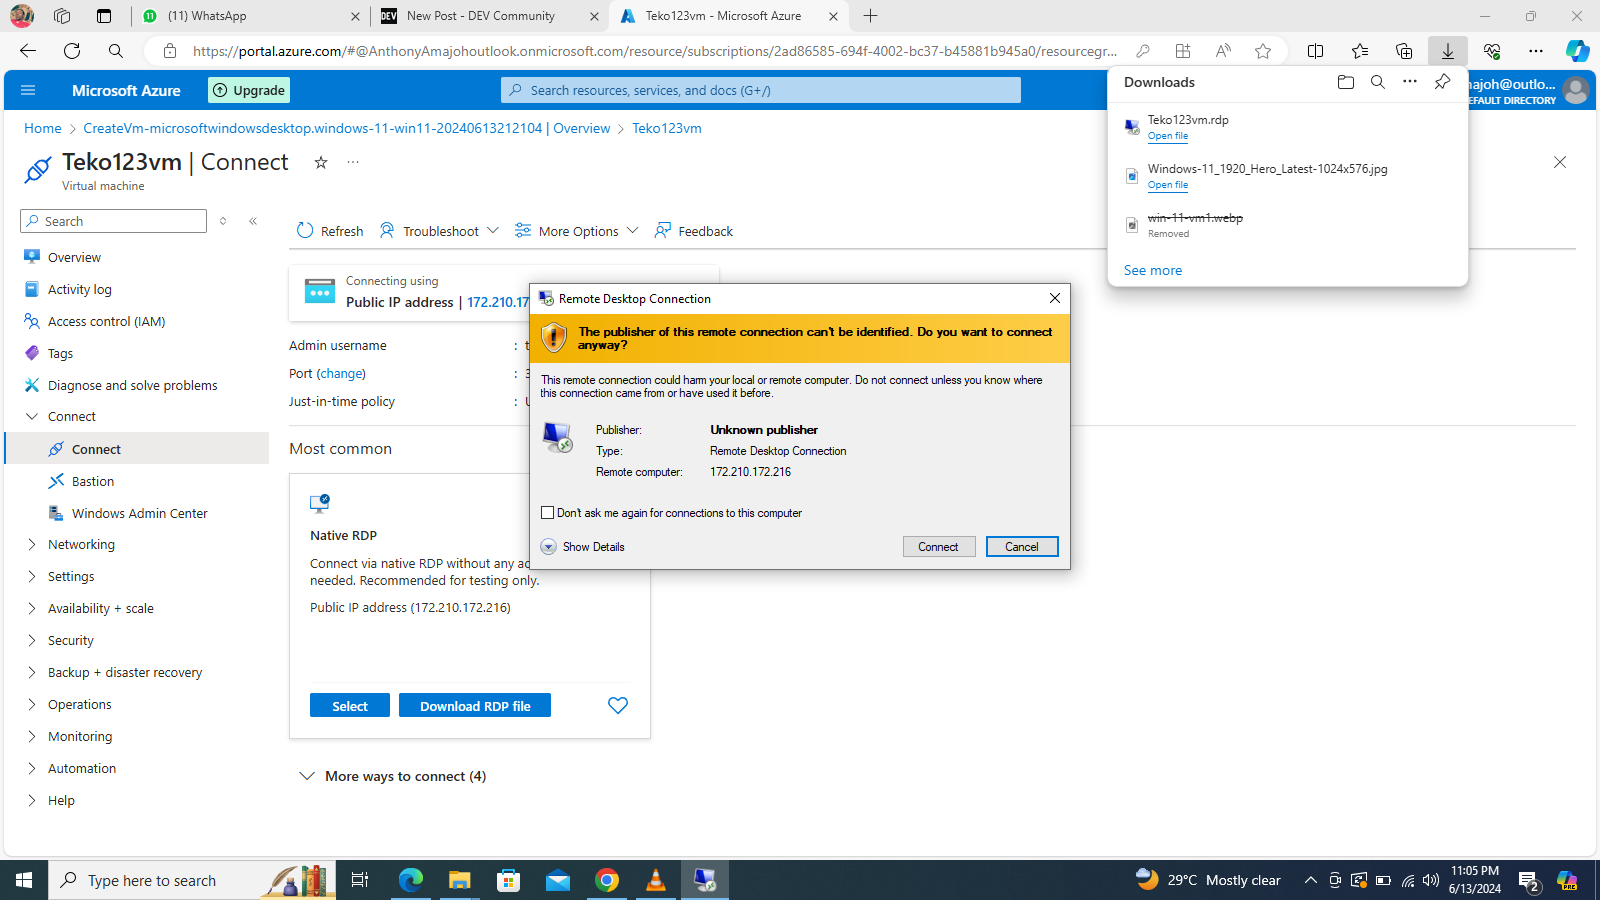Switch to New Post DEV Community tab

[x=489, y=16]
